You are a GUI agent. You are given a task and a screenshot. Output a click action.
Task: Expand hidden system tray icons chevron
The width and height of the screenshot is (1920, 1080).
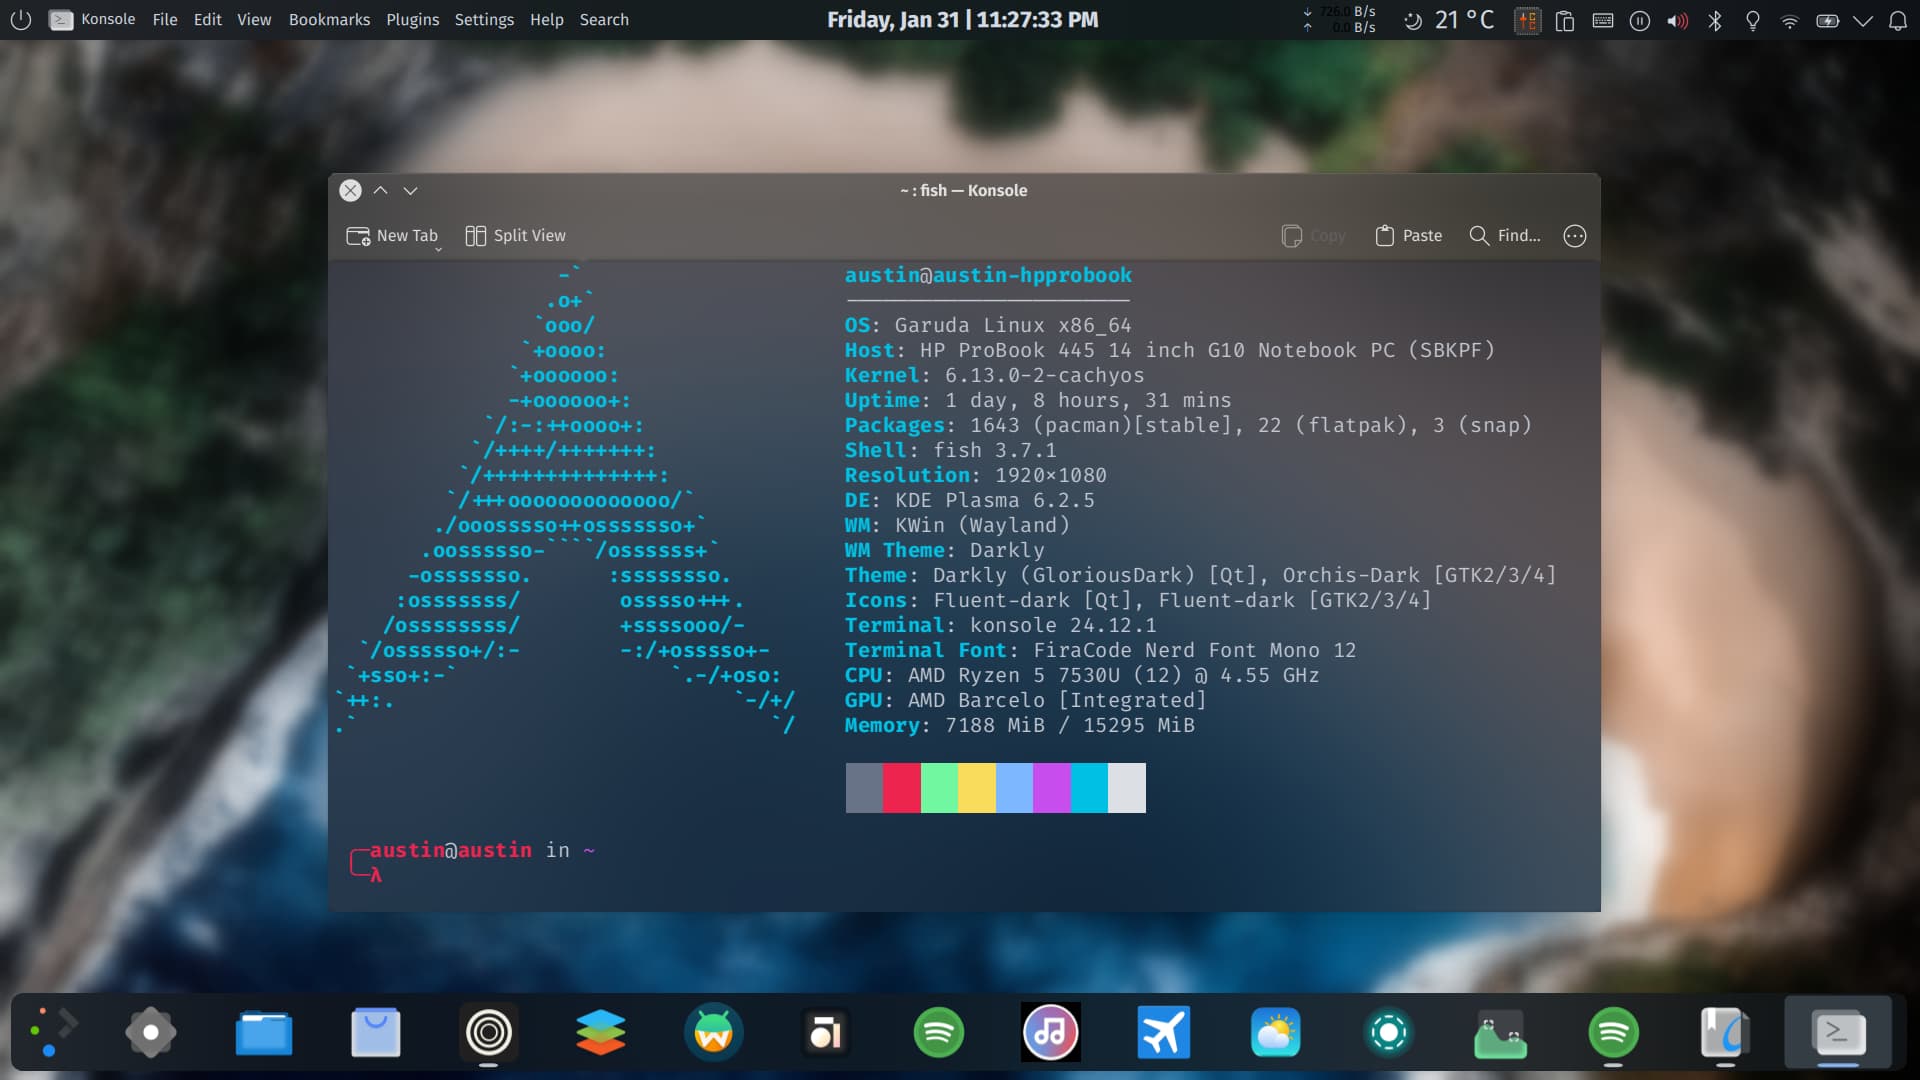click(x=1862, y=20)
